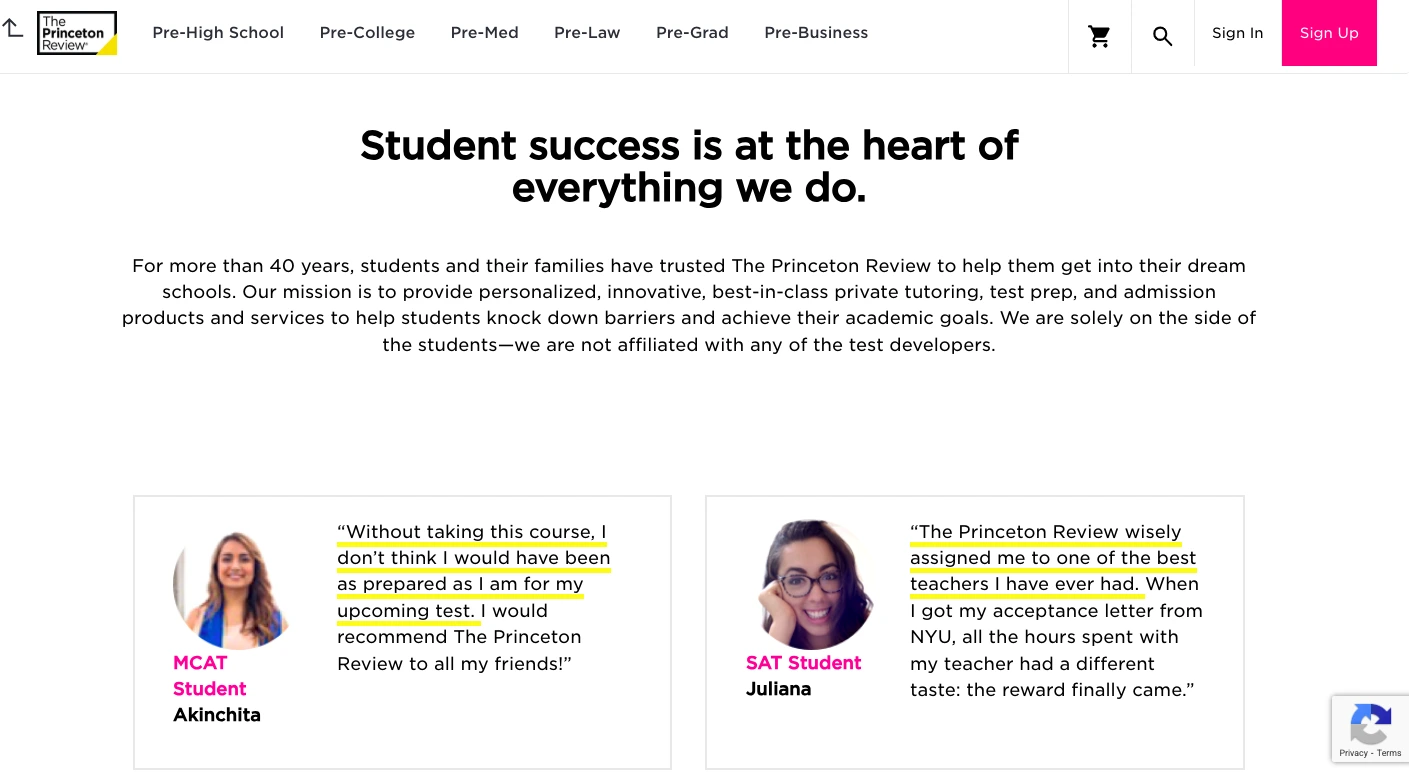Open the Pre-College menu
Screen dimensions: 1409x777
pyautogui.click(x=367, y=33)
